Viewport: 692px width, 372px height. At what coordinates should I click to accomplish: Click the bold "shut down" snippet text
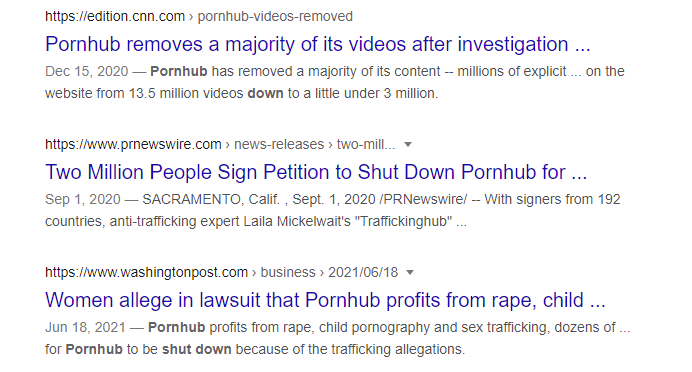(x=196, y=349)
